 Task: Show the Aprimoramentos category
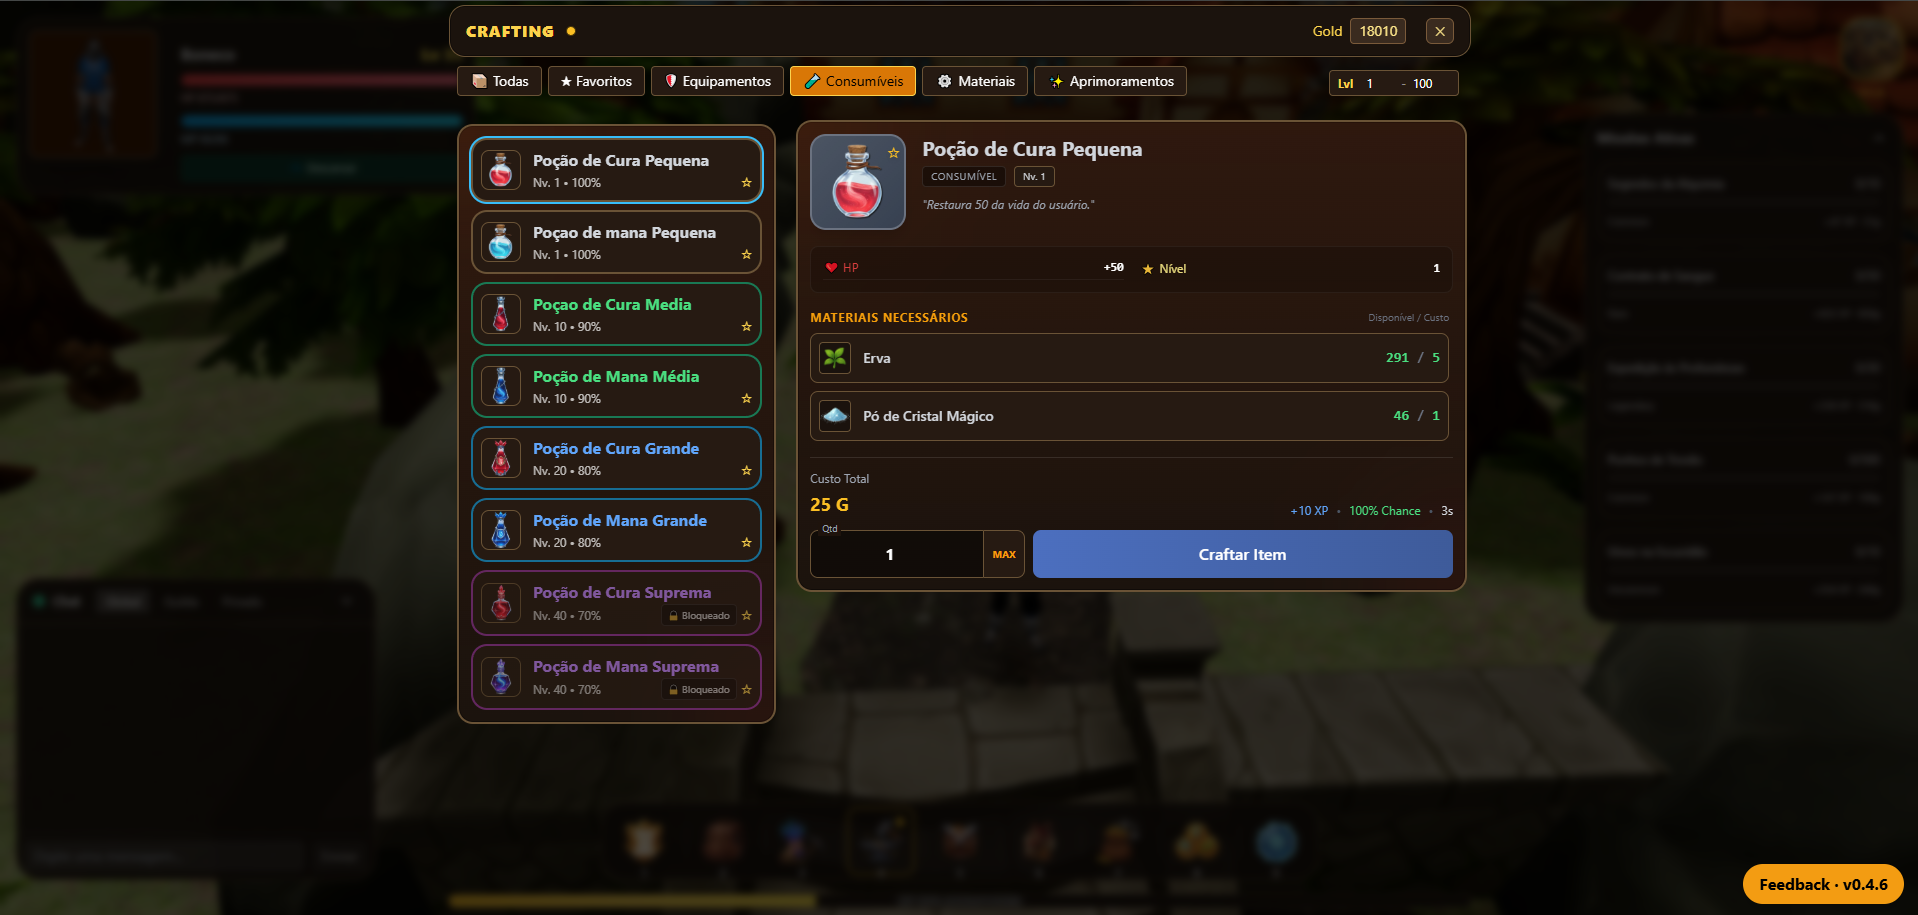tap(1110, 81)
